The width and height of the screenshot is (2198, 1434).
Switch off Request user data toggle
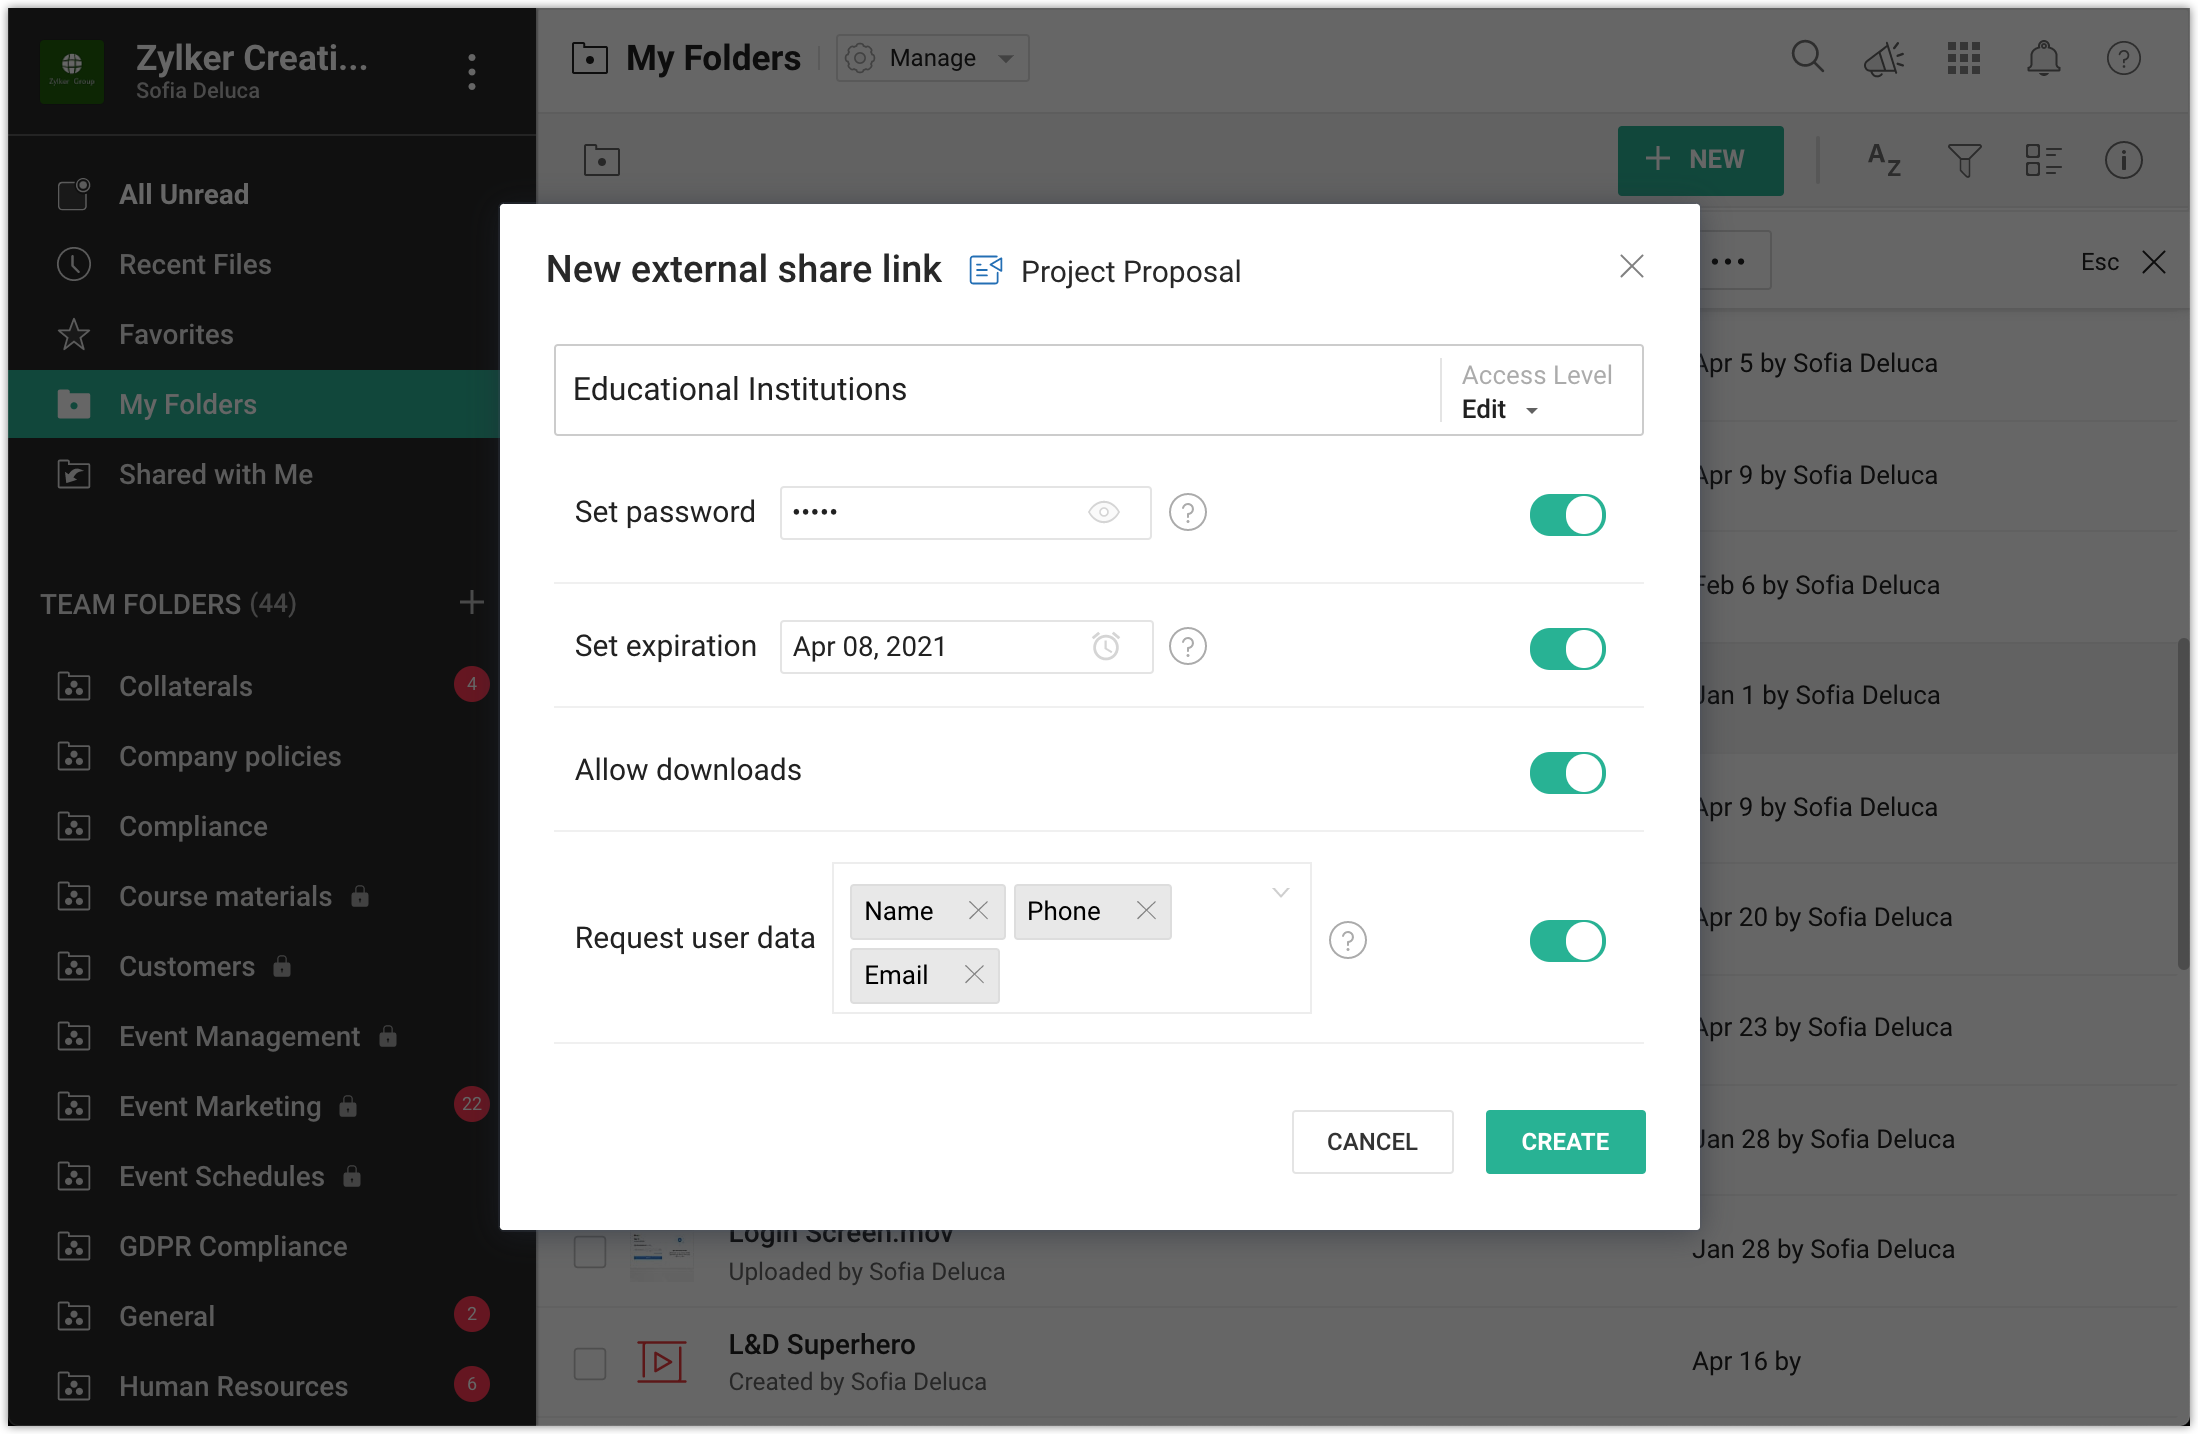coord(1566,941)
